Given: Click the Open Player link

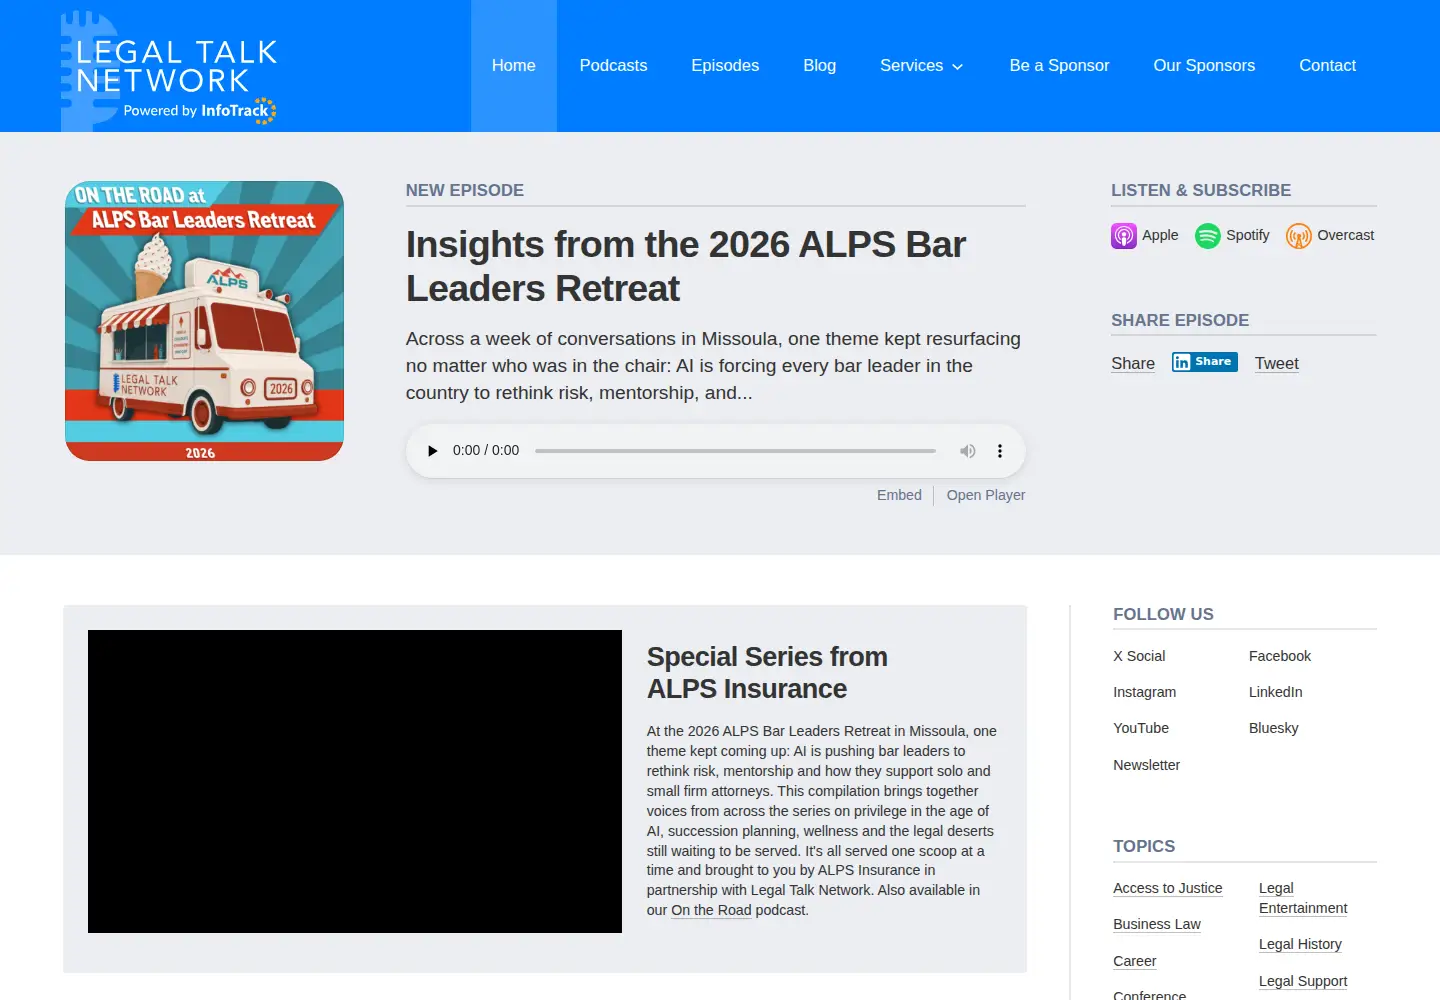Looking at the screenshot, I should [986, 495].
